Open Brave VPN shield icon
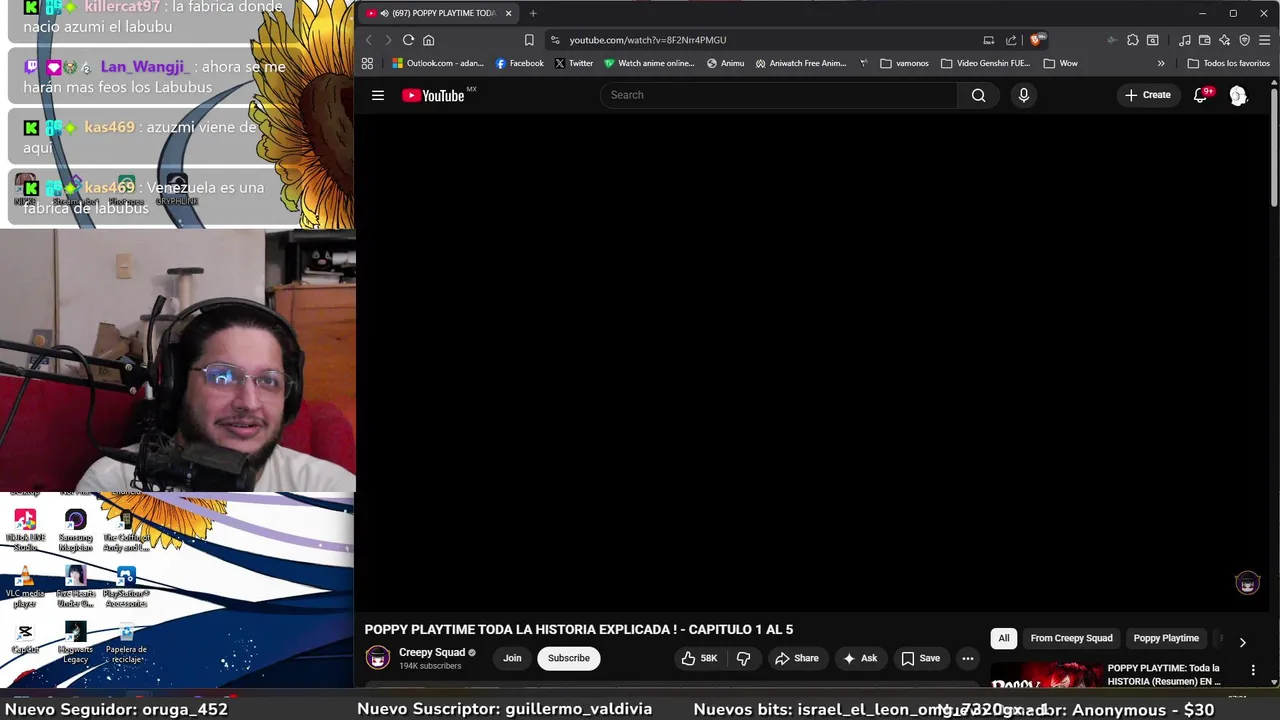 1245,40
